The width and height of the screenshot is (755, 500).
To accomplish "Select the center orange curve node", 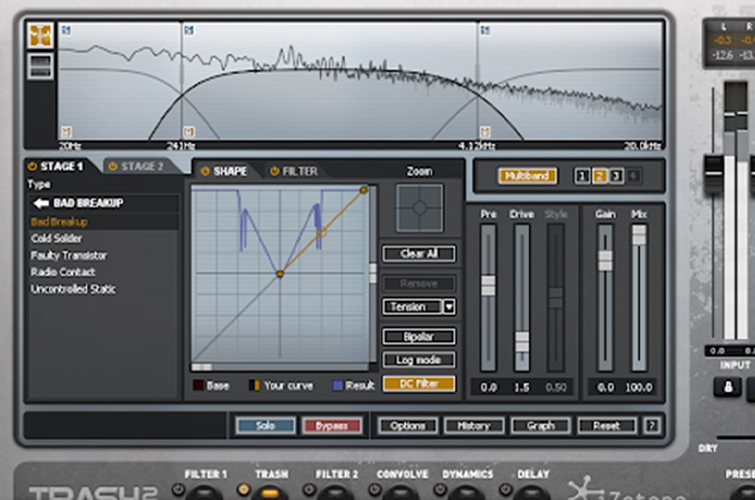I will pos(280,274).
